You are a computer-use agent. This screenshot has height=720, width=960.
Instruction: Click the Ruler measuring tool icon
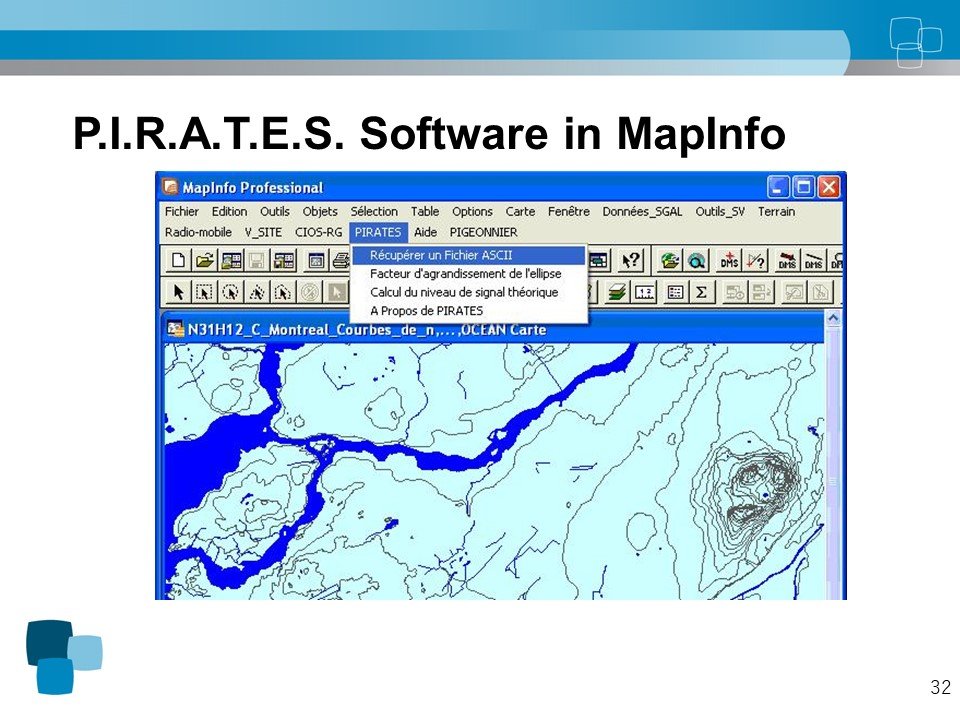point(644,293)
